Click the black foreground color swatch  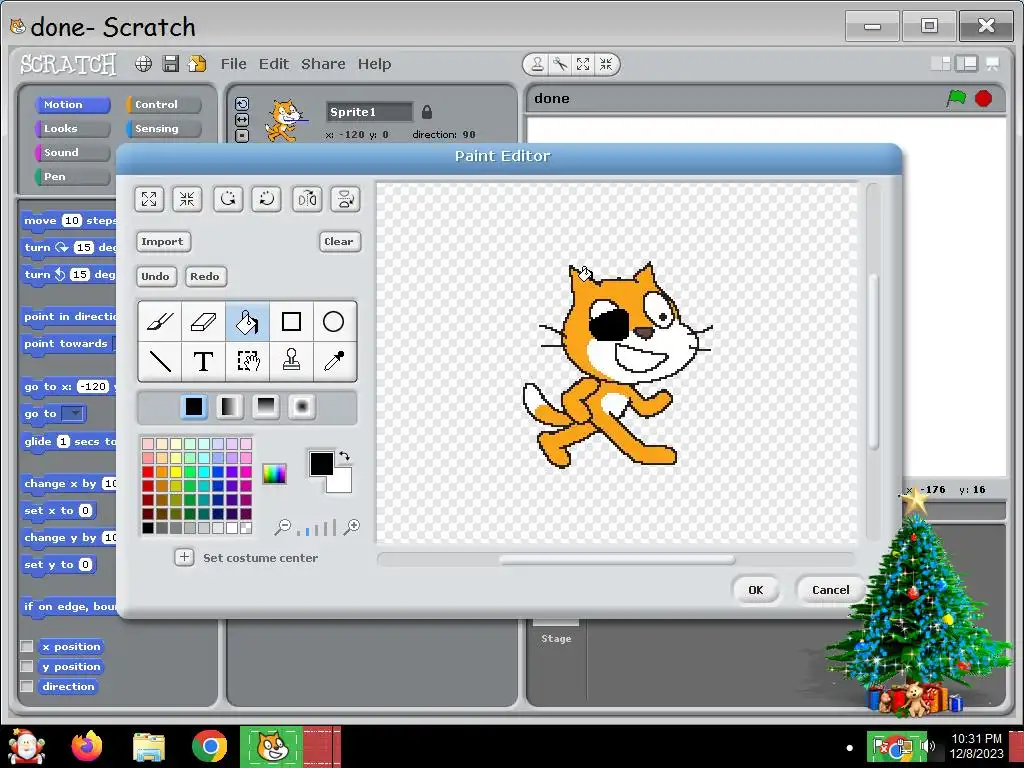coord(321,463)
